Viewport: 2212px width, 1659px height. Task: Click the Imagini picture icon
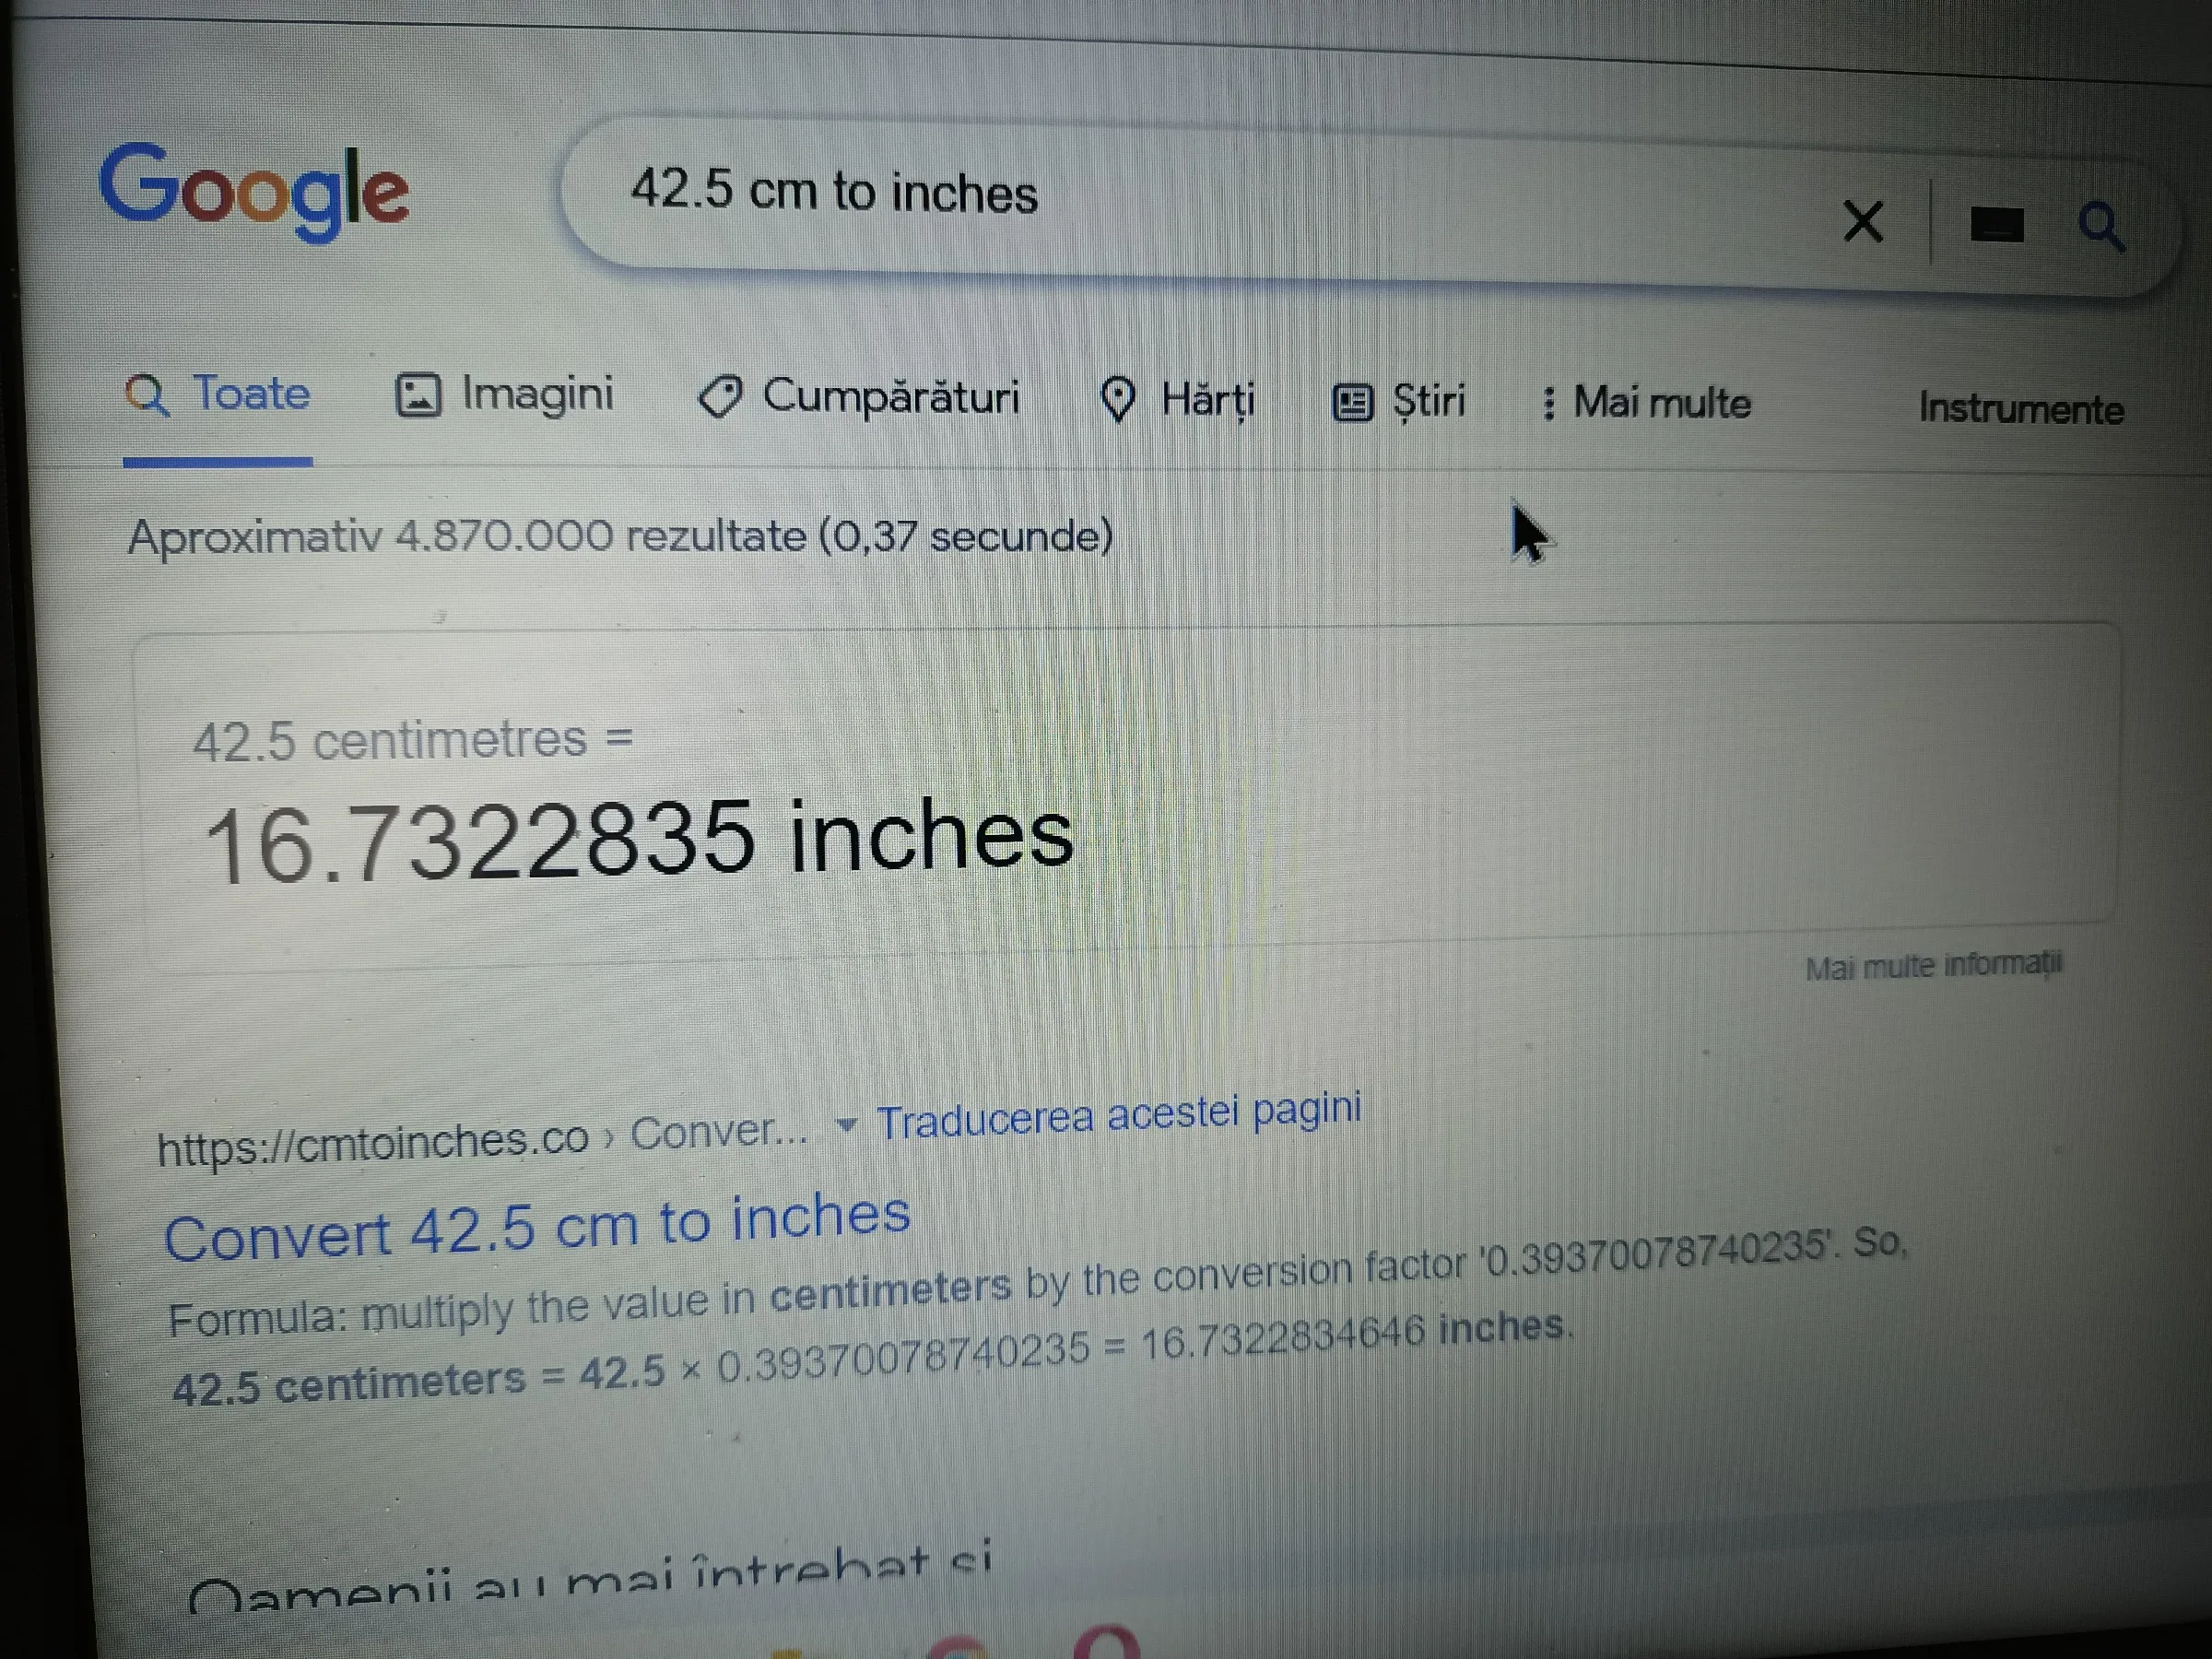[x=418, y=395]
